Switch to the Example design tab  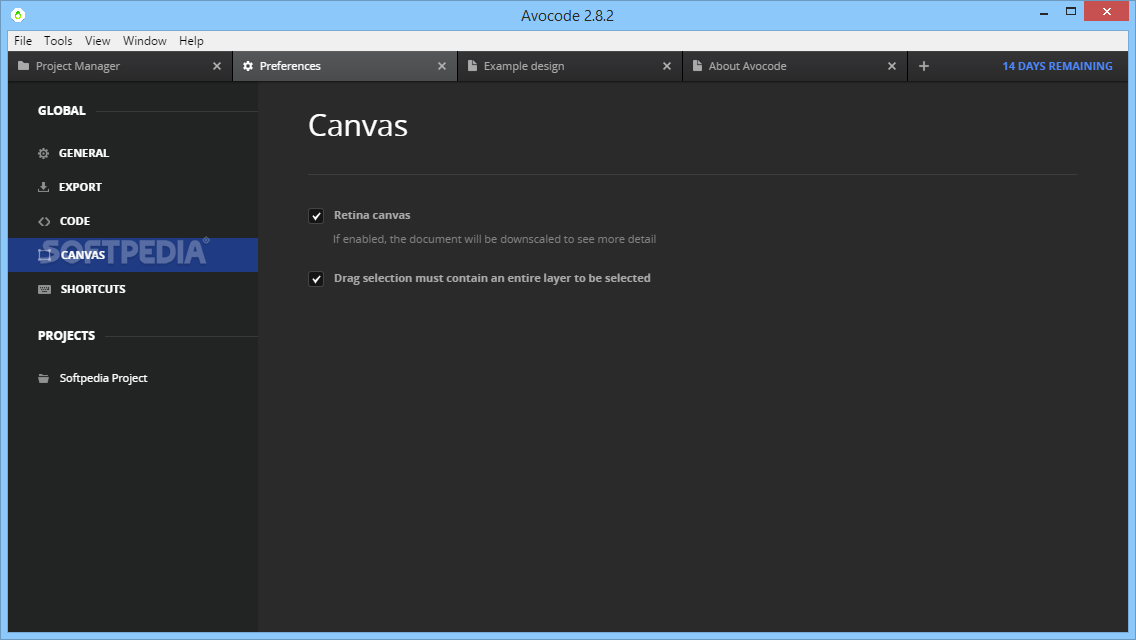[569, 66]
